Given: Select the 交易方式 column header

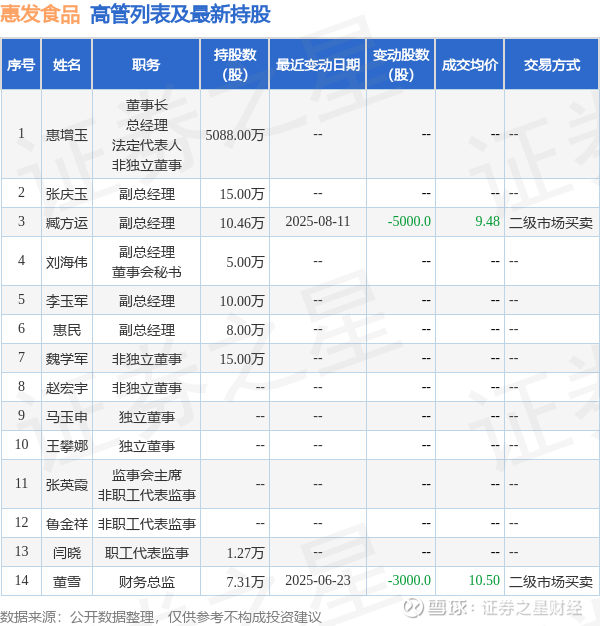Looking at the screenshot, I should point(552,64).
